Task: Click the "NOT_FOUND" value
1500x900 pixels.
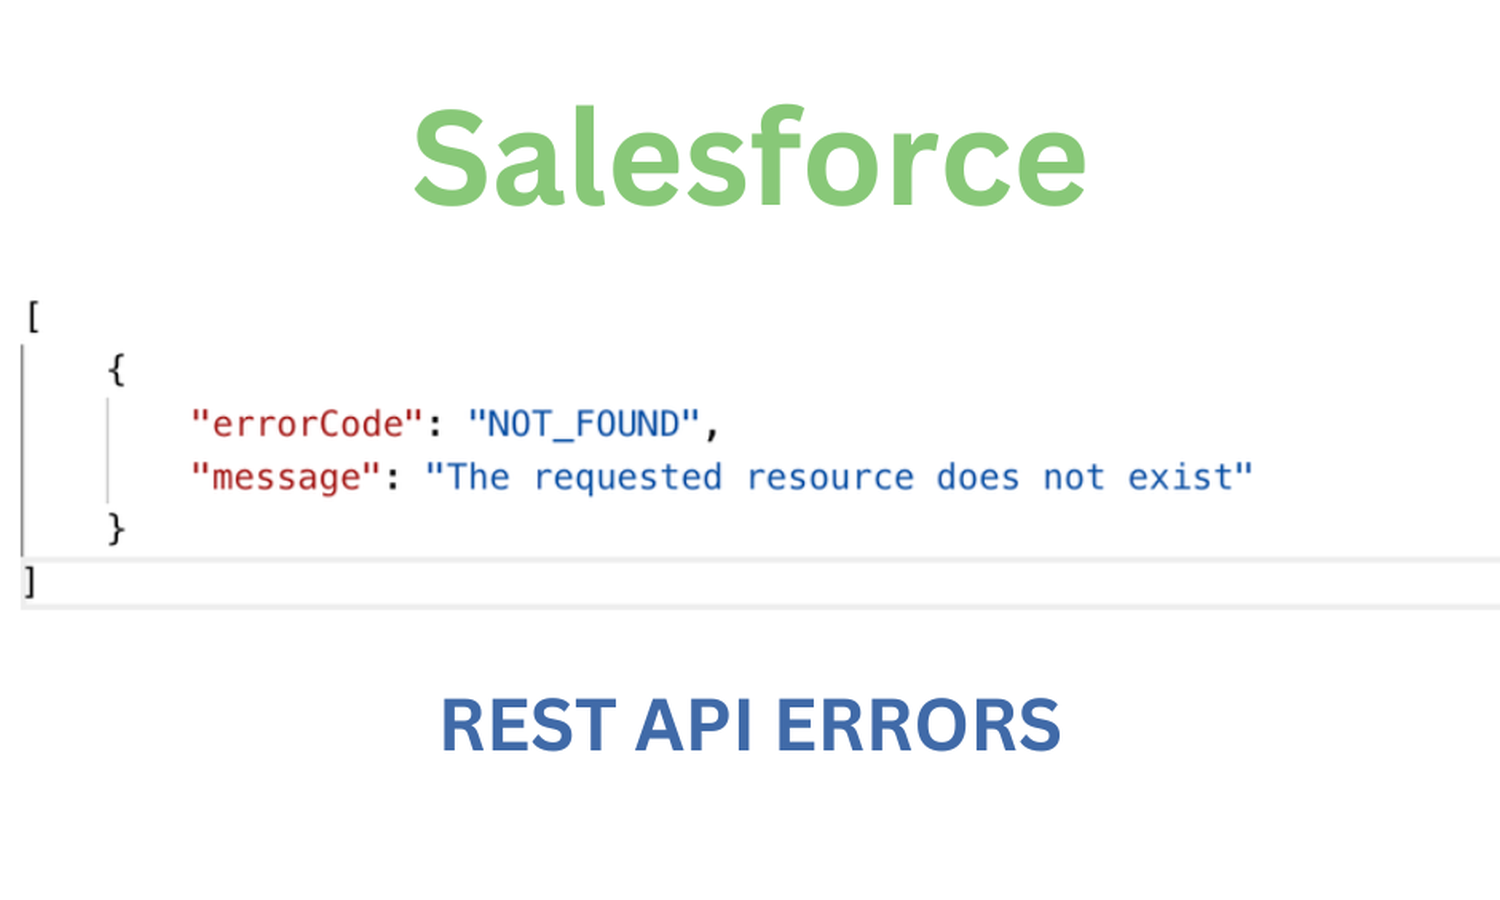Action: [583, 424]
